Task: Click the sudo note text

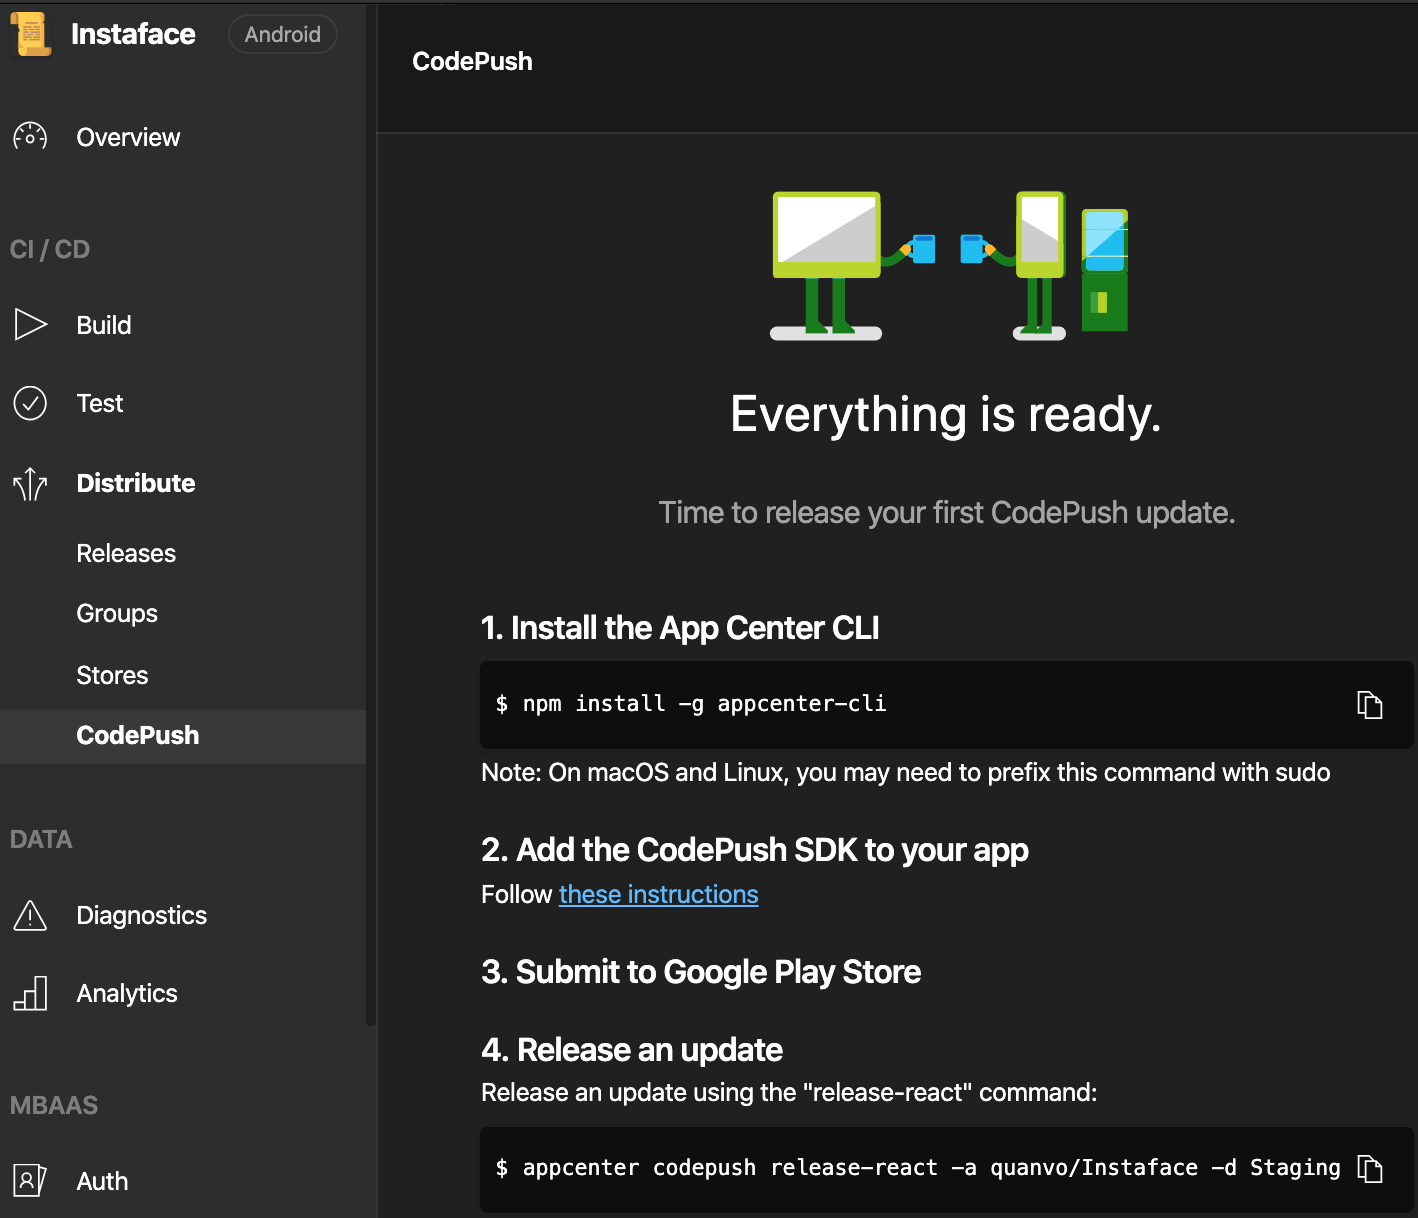Action: 906,772
